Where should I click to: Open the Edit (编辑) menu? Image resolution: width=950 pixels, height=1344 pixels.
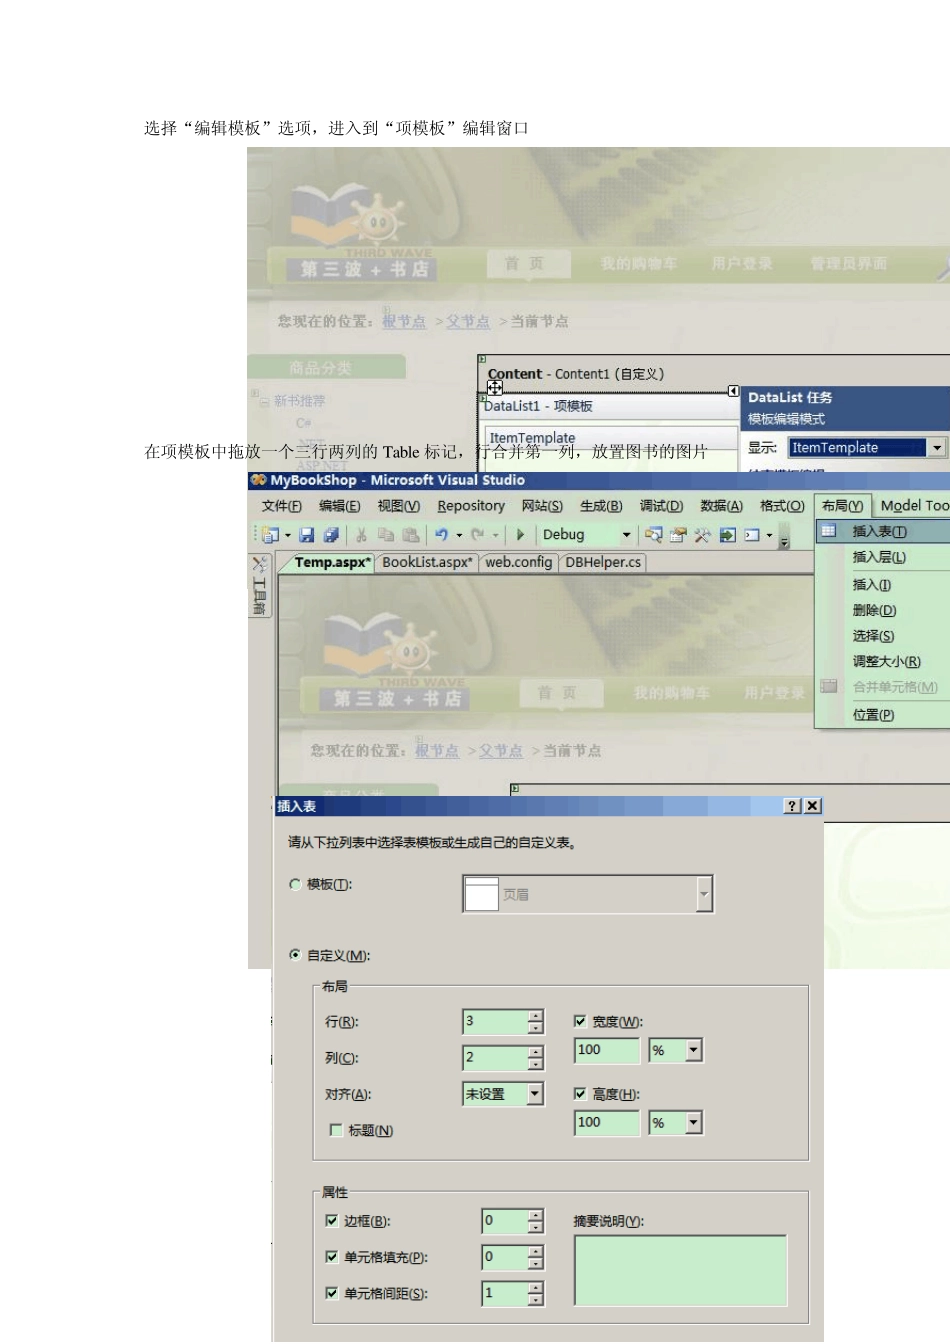(340, 506)
